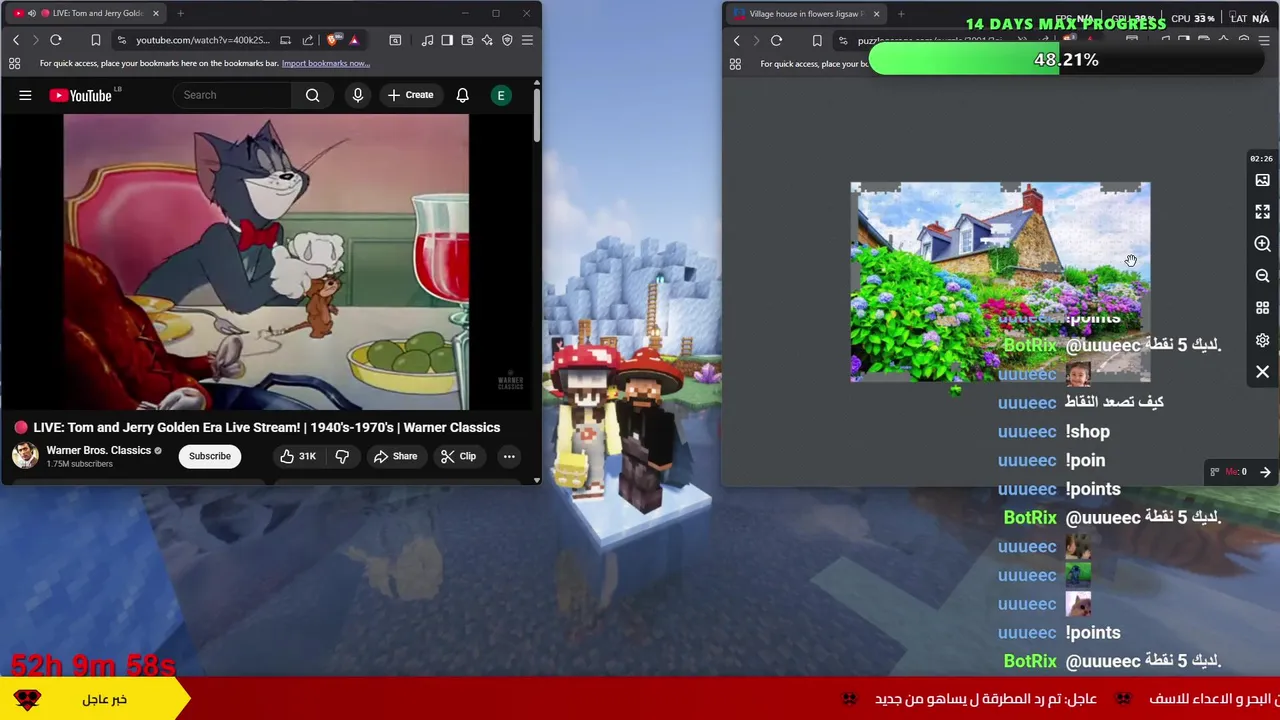
Task: Share the Tom and Jerry video
Action: (x=395, y=456)
